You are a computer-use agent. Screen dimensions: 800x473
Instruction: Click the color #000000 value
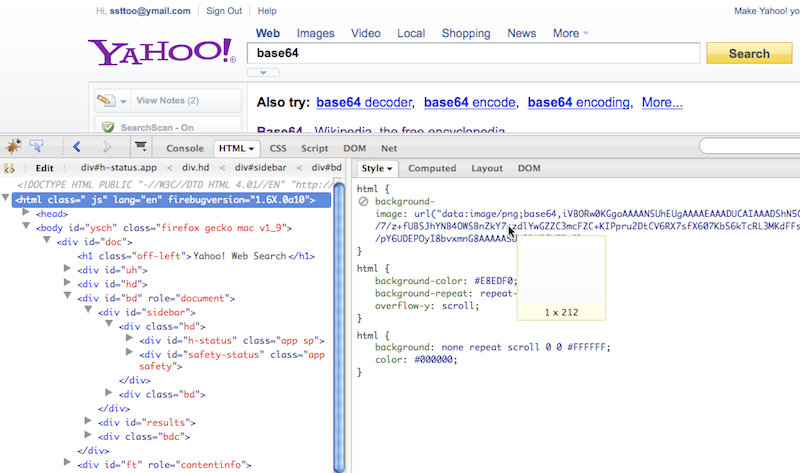pos(433,360)
